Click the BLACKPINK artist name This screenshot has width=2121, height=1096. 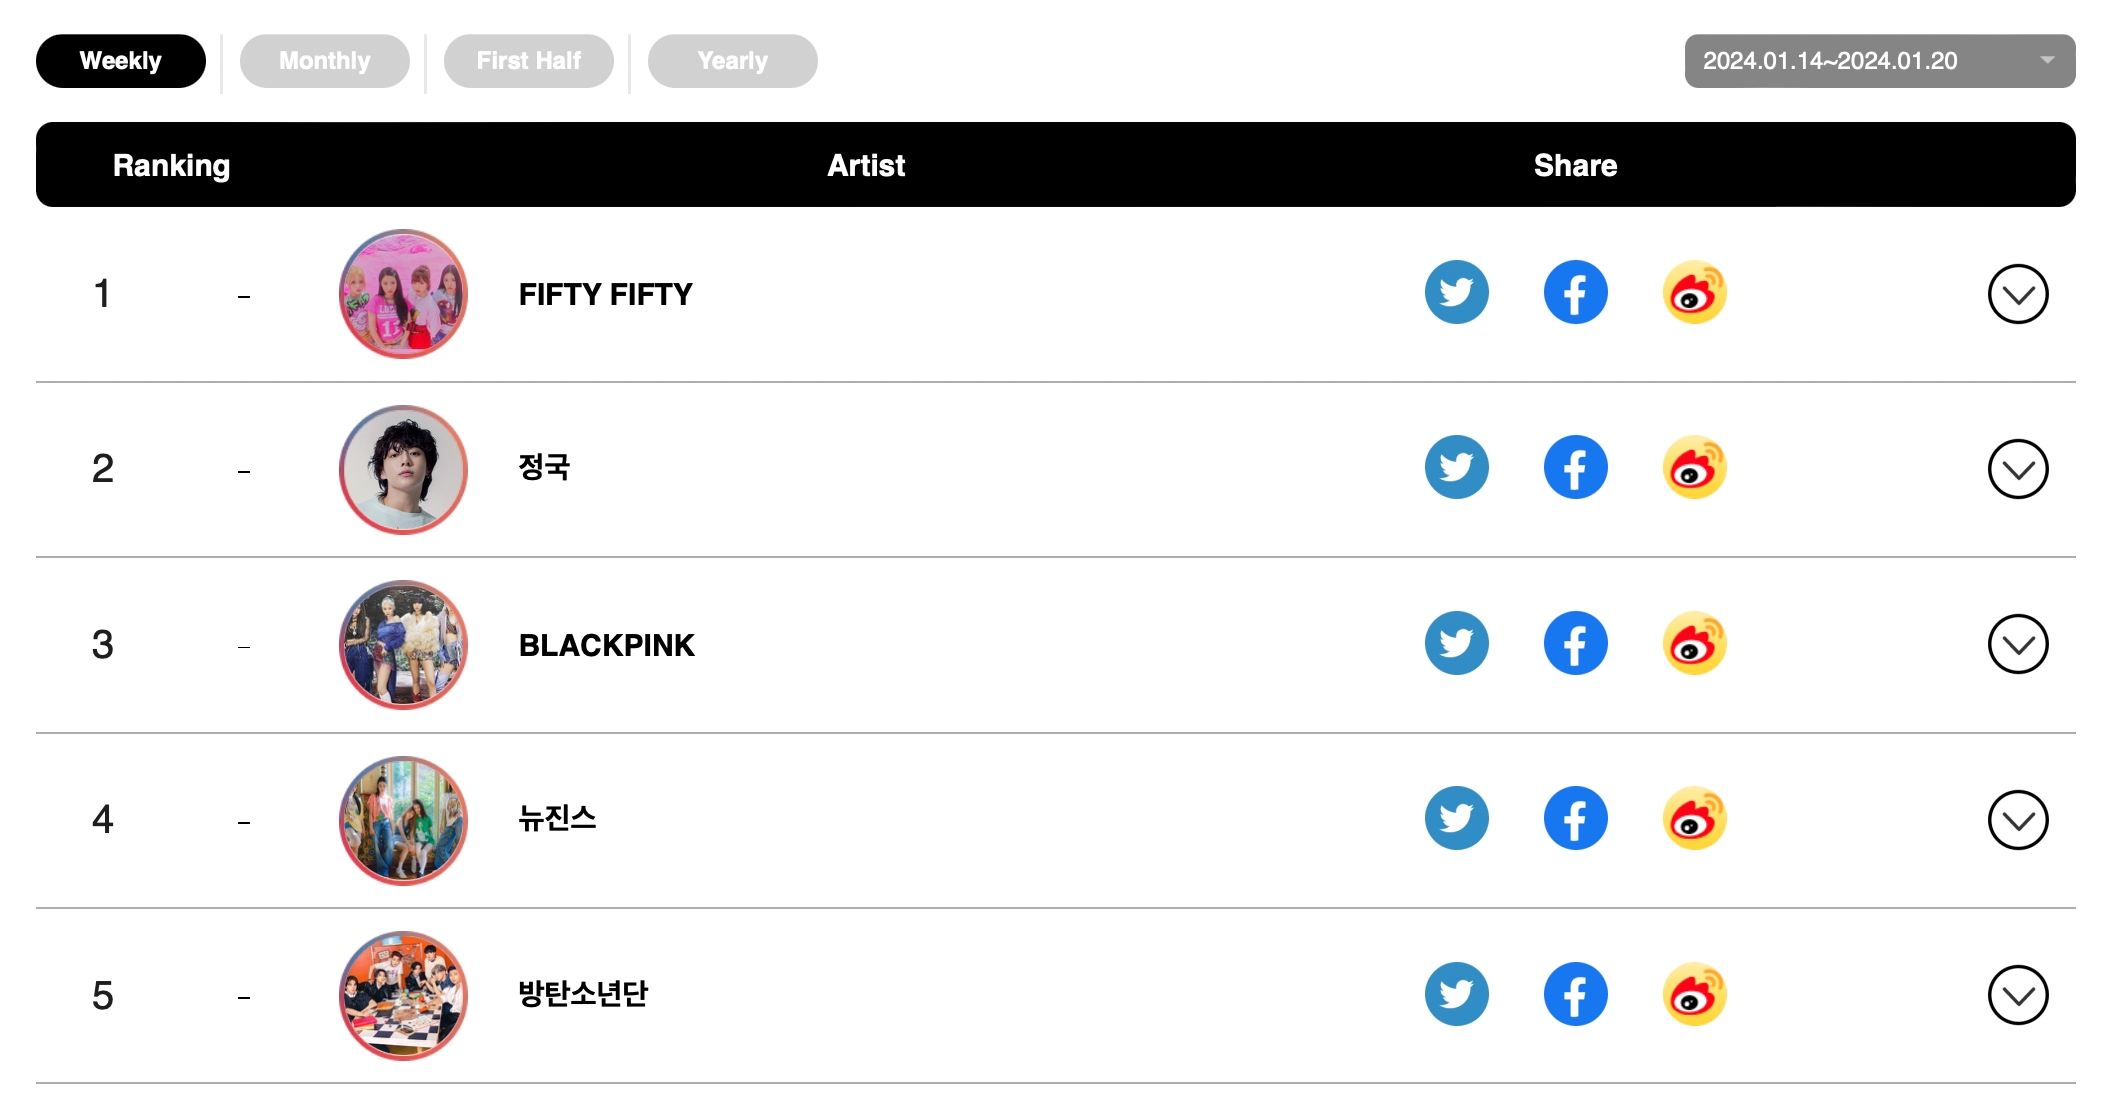[606, 646]
